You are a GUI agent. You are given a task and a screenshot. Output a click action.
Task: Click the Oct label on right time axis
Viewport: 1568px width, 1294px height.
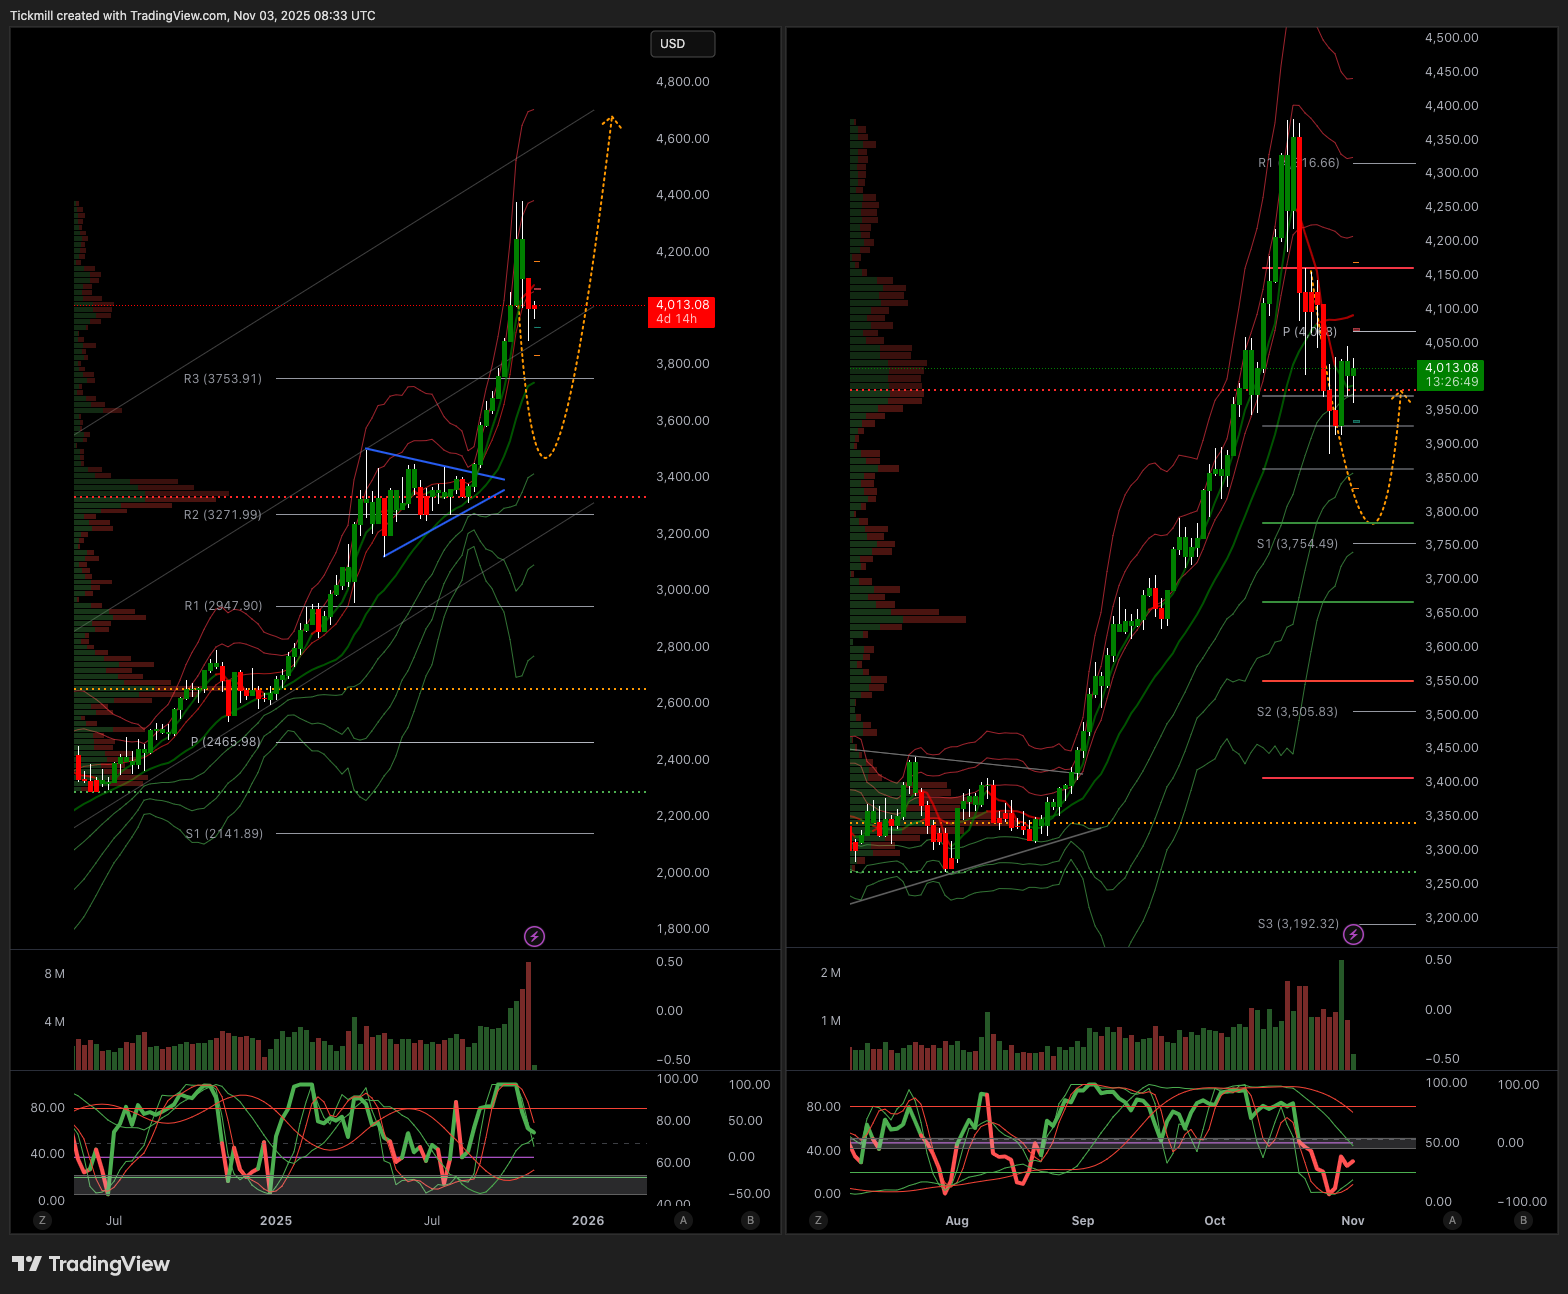1214,1220
